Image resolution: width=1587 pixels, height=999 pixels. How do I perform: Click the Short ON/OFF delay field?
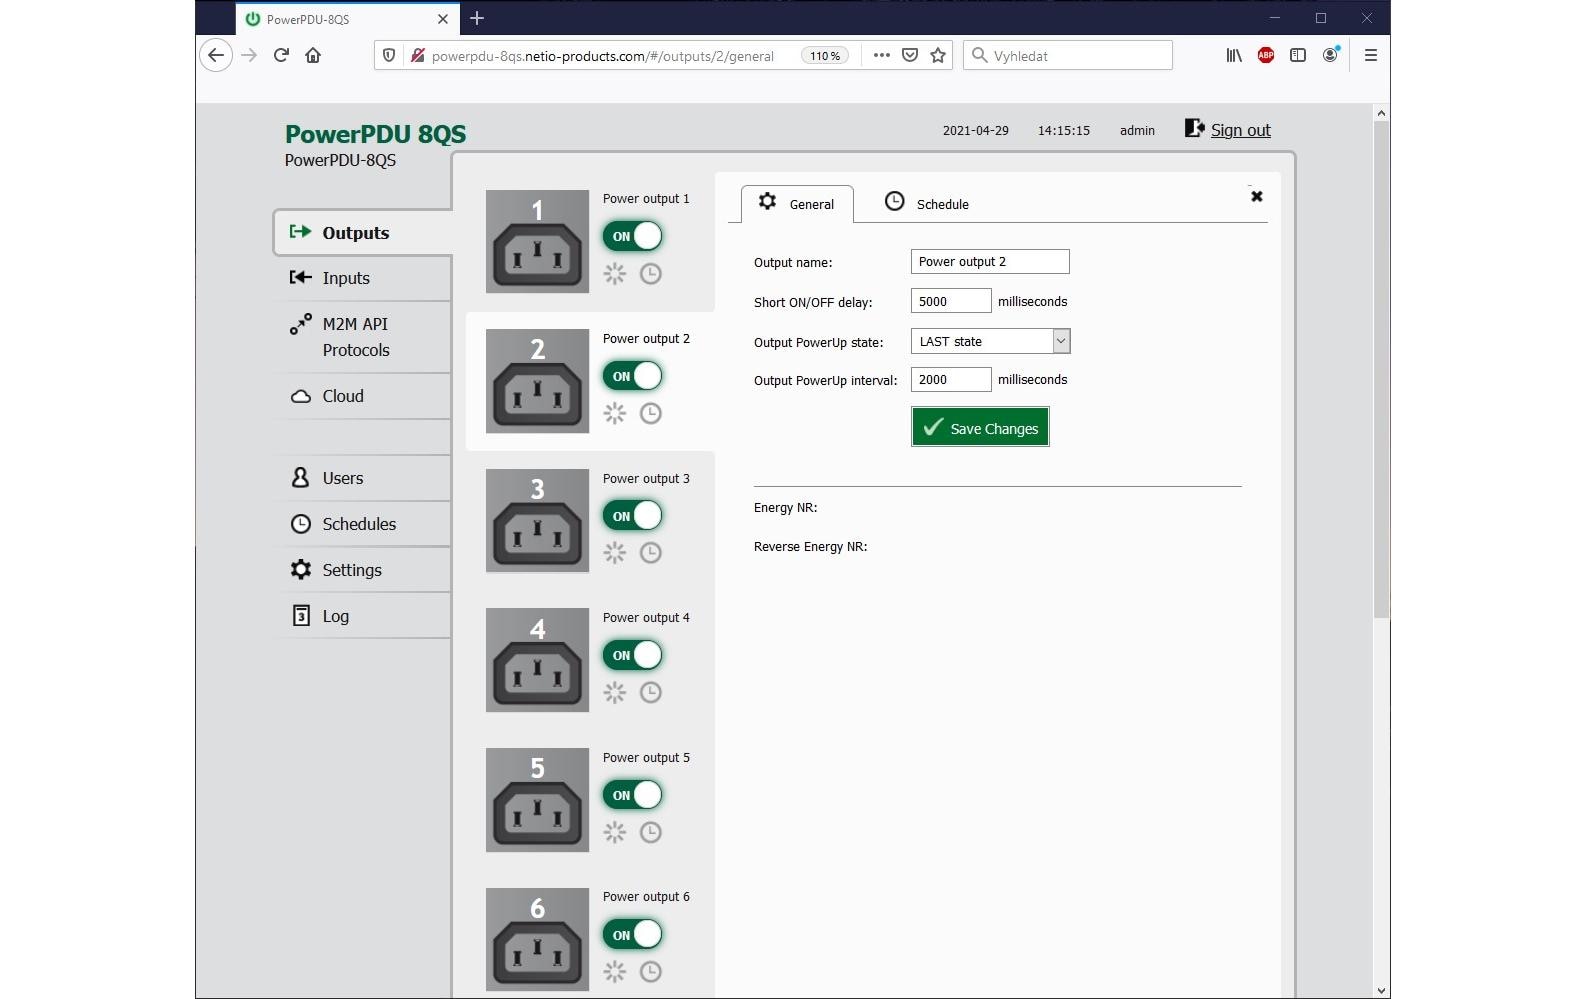951,301
